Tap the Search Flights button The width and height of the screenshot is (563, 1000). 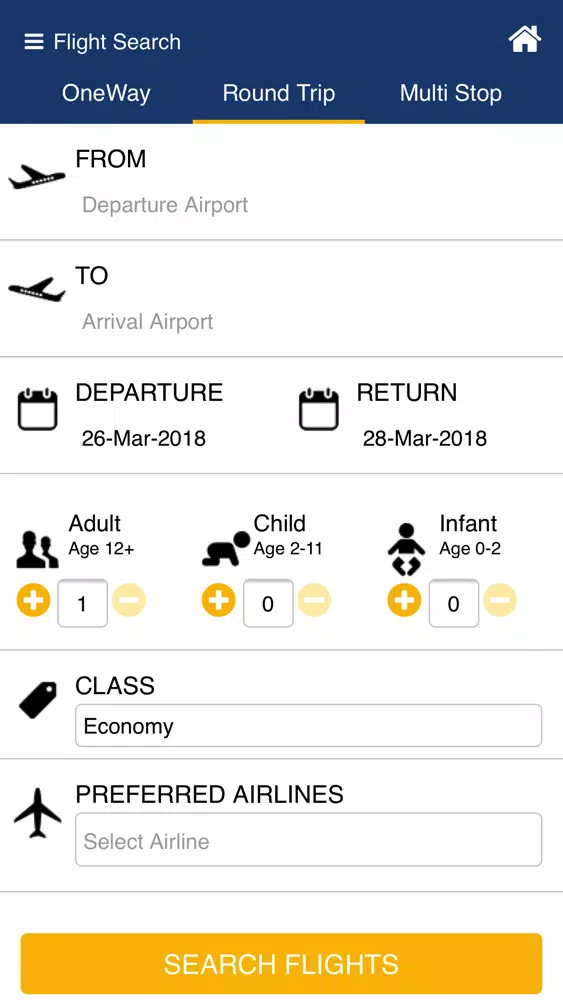(x=281, y=964)
